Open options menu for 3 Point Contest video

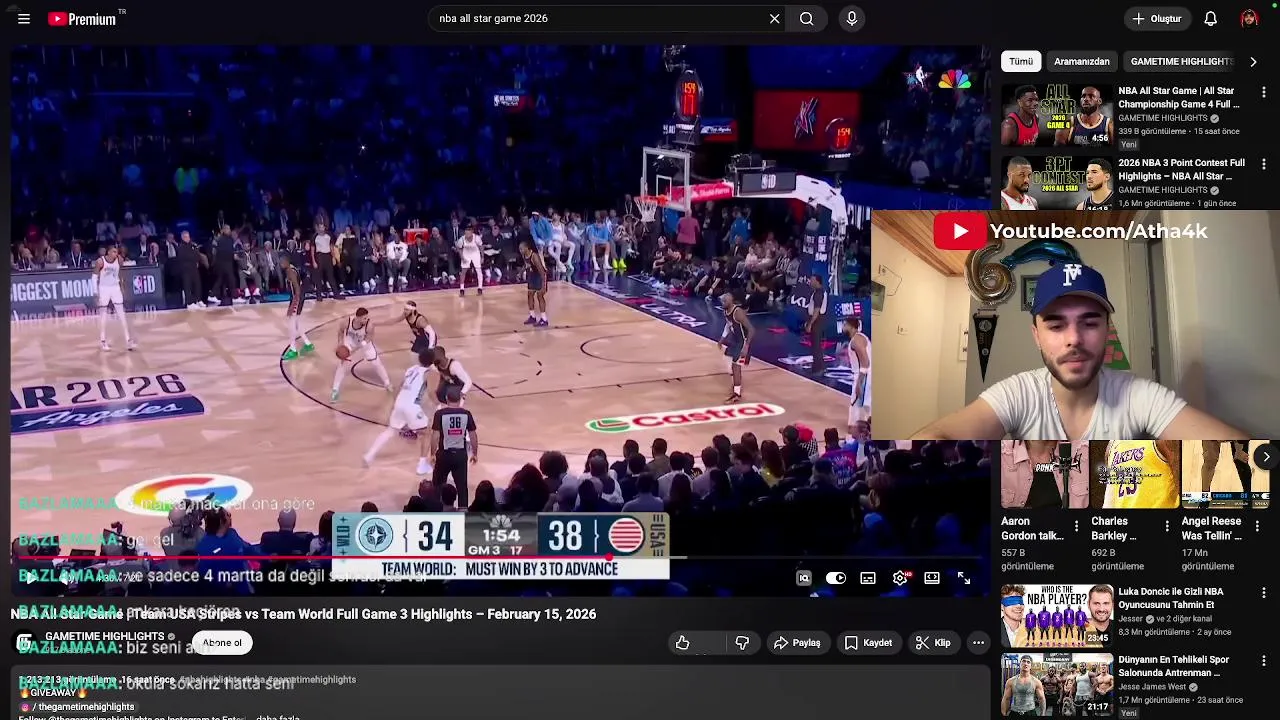click(x=1264, y=164)
